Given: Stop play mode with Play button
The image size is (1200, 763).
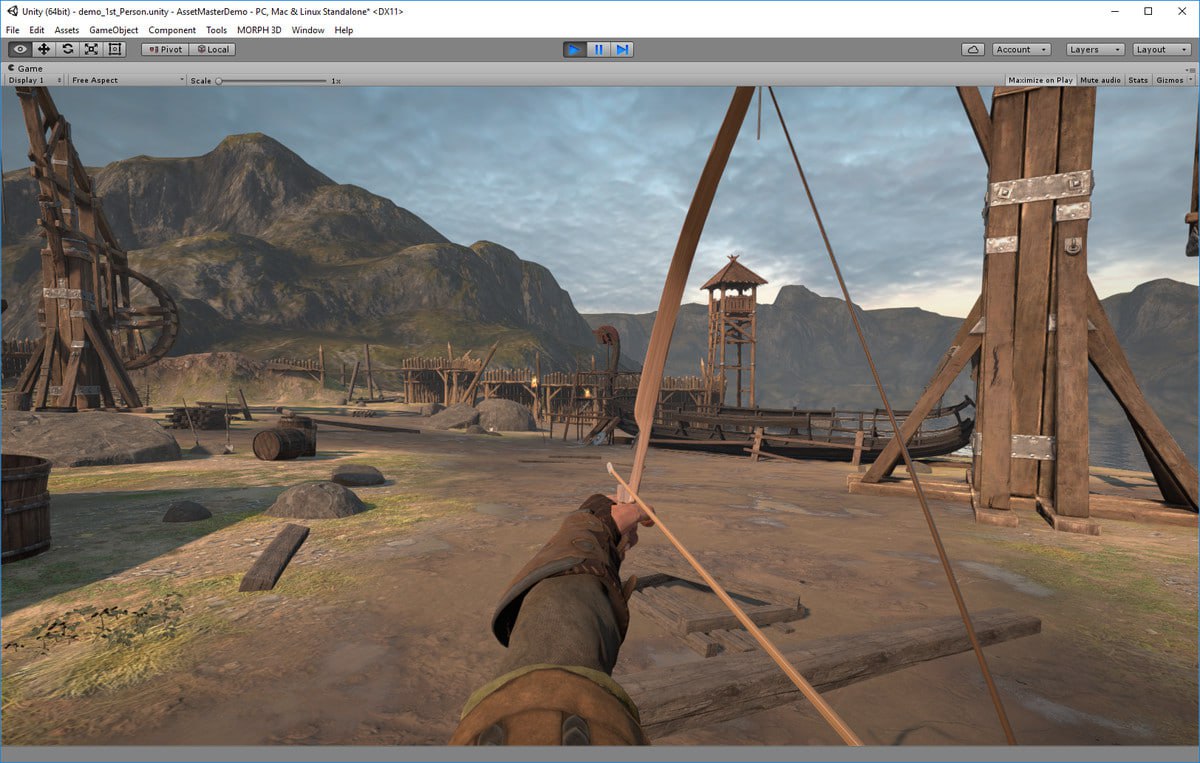Looking at the screenshot, I should pyautogui.click(x=574, y=49).
